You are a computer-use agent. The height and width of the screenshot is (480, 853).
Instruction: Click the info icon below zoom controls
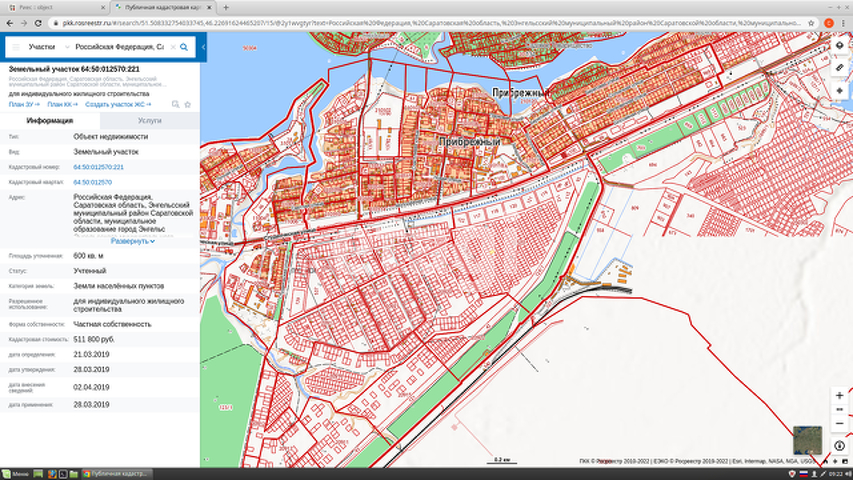(x=839, y=445)
